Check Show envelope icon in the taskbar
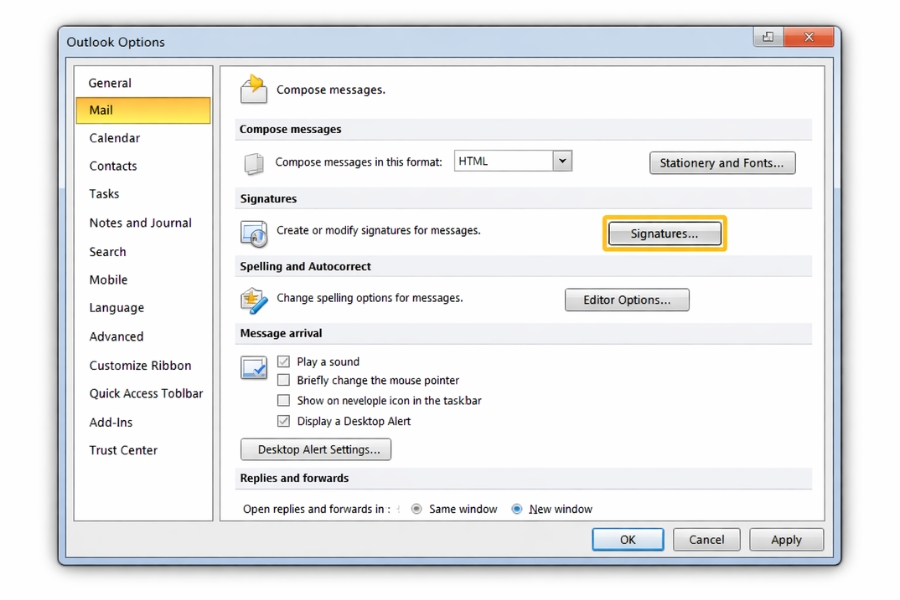Image resolution: width=900 pixels, height=600 pixels. [284, 401]
